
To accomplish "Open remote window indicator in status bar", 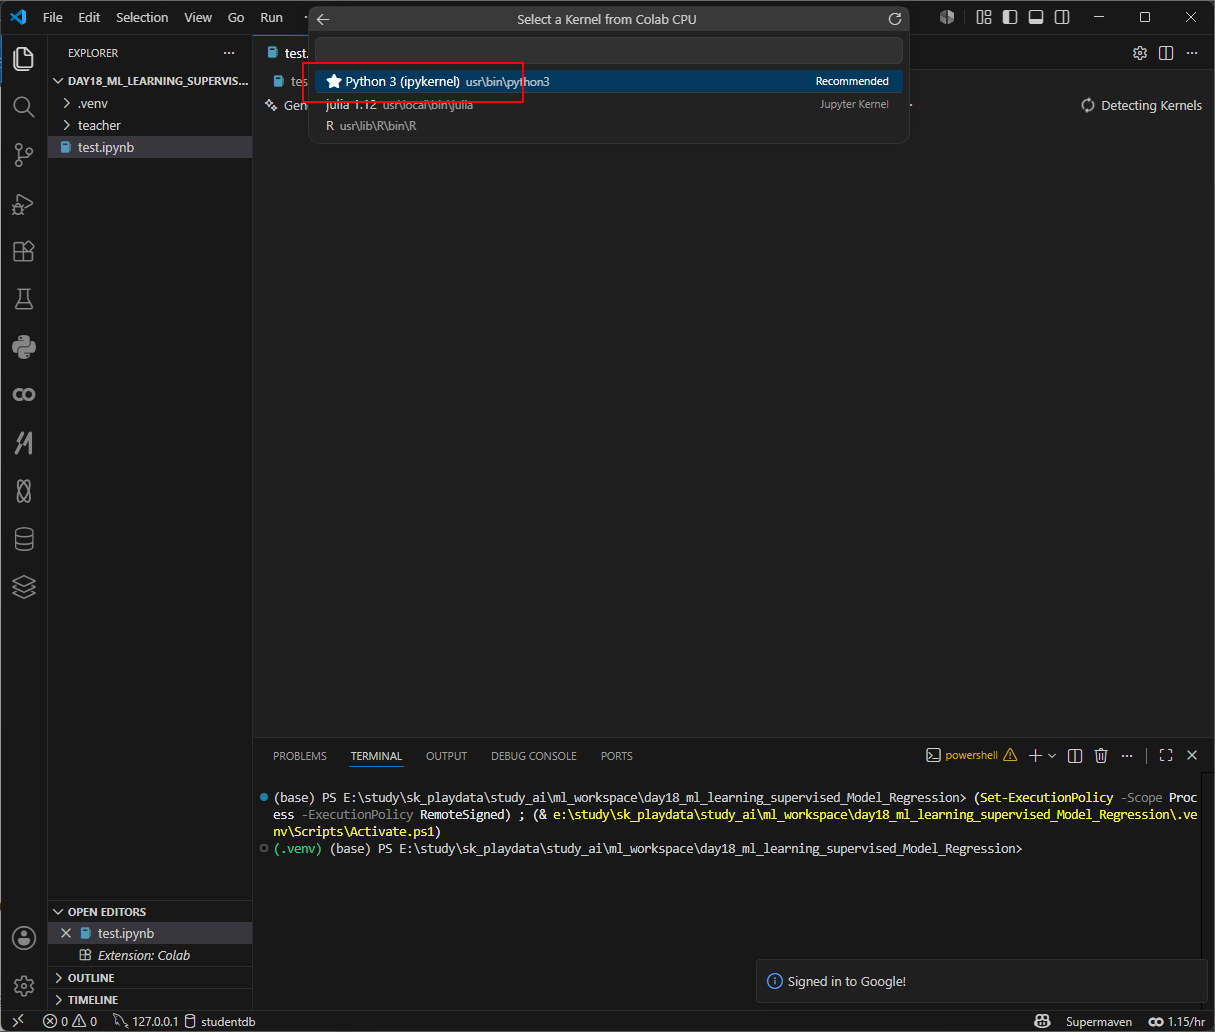I will (18, 1021).
